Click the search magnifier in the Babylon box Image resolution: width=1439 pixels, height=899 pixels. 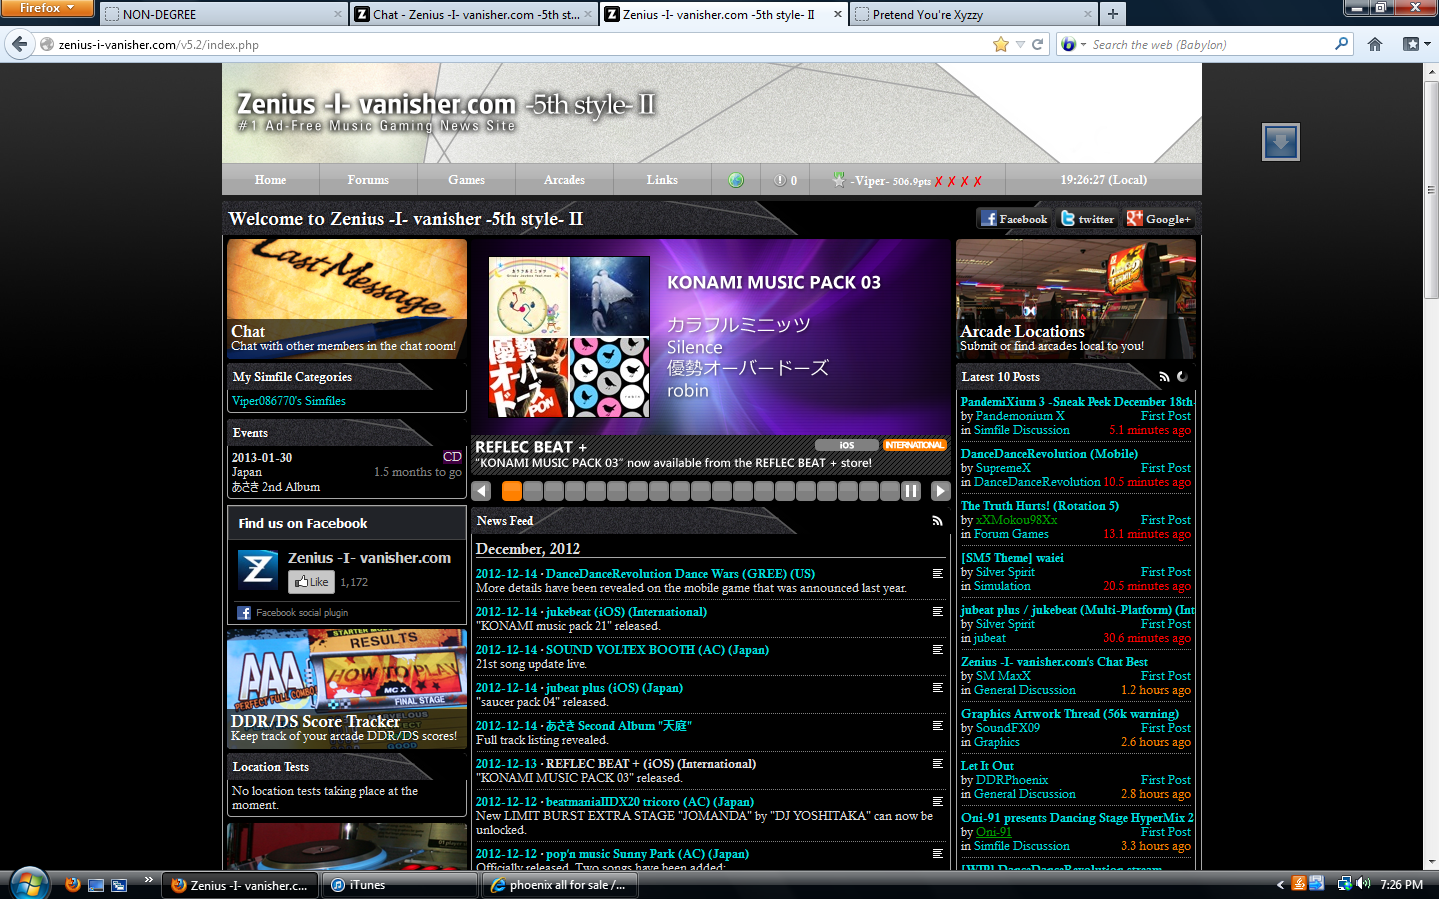pyautogui.click(x=1342, y=44)
